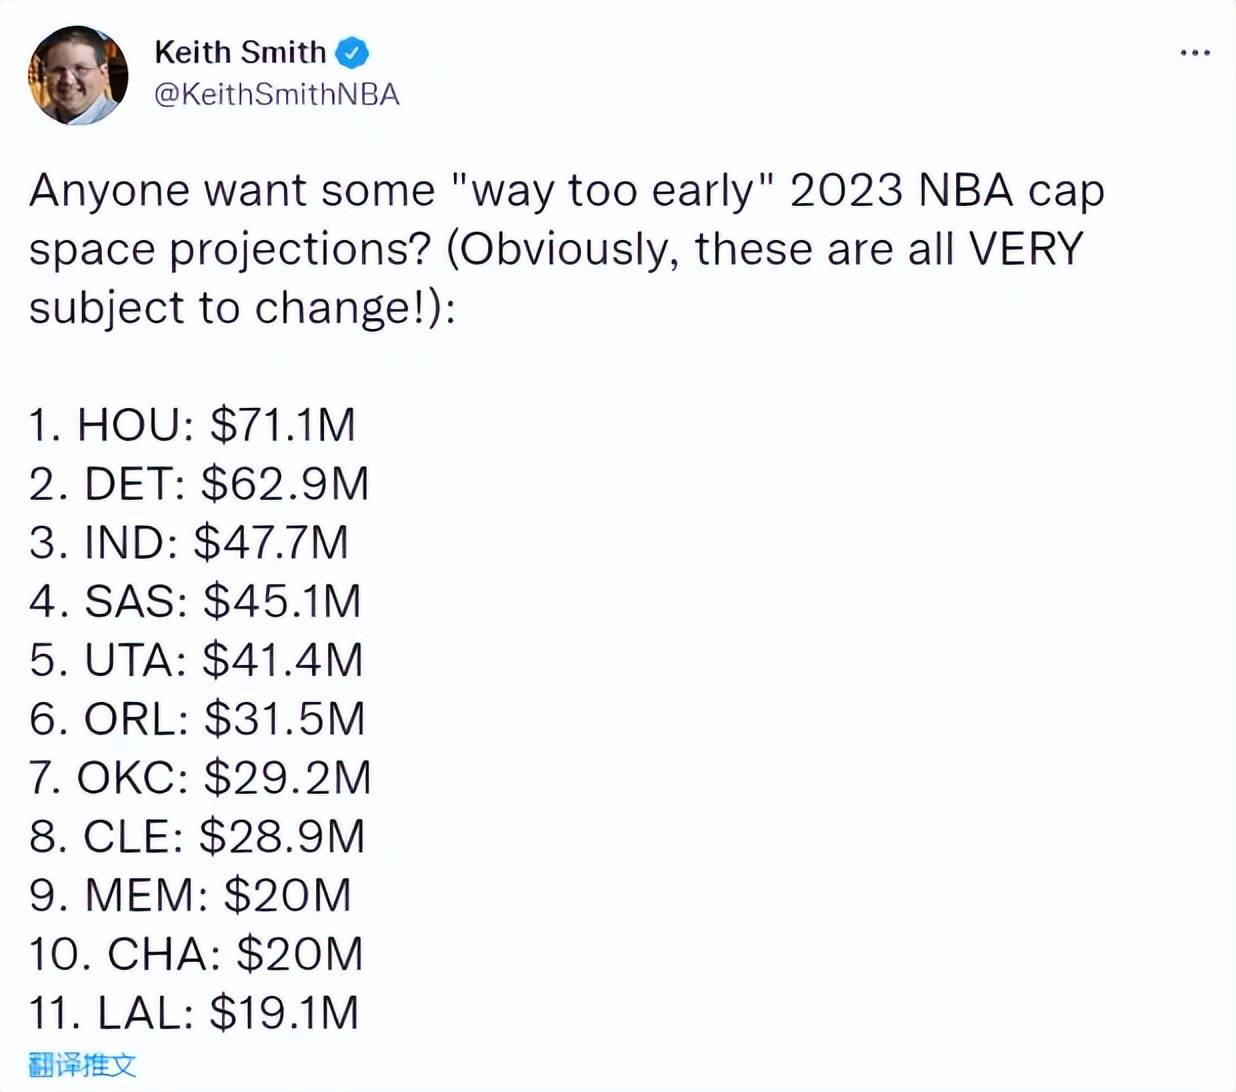Select the CHA: $20M line

(x=195, y=954)
